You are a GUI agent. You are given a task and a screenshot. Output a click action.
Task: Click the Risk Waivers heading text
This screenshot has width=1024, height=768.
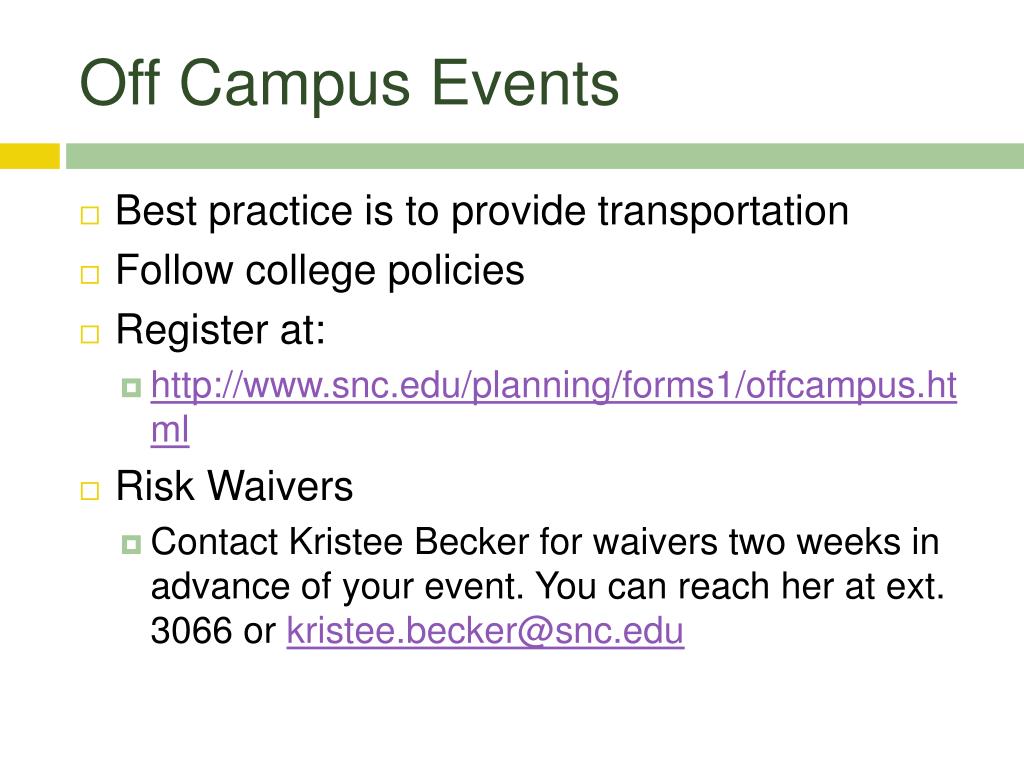234,487
